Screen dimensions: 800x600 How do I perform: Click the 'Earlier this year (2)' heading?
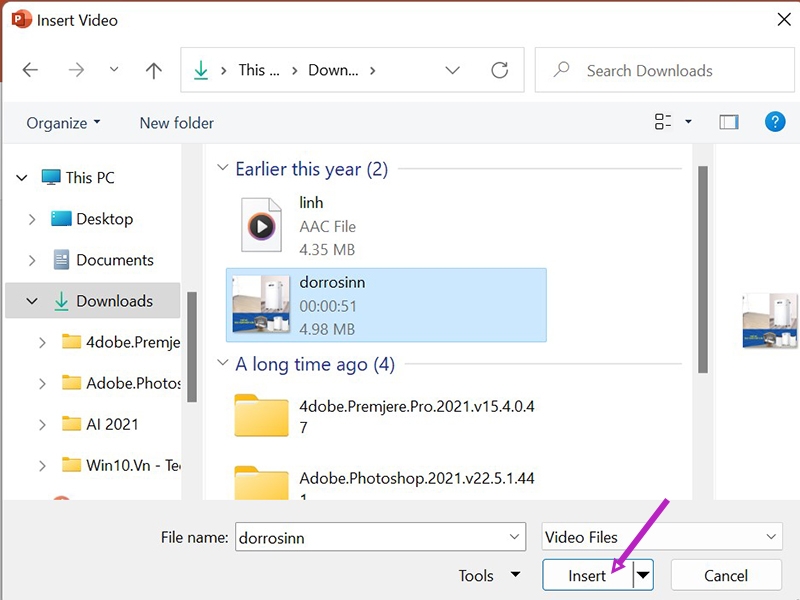pyautogui.click(x=311, y=169)
